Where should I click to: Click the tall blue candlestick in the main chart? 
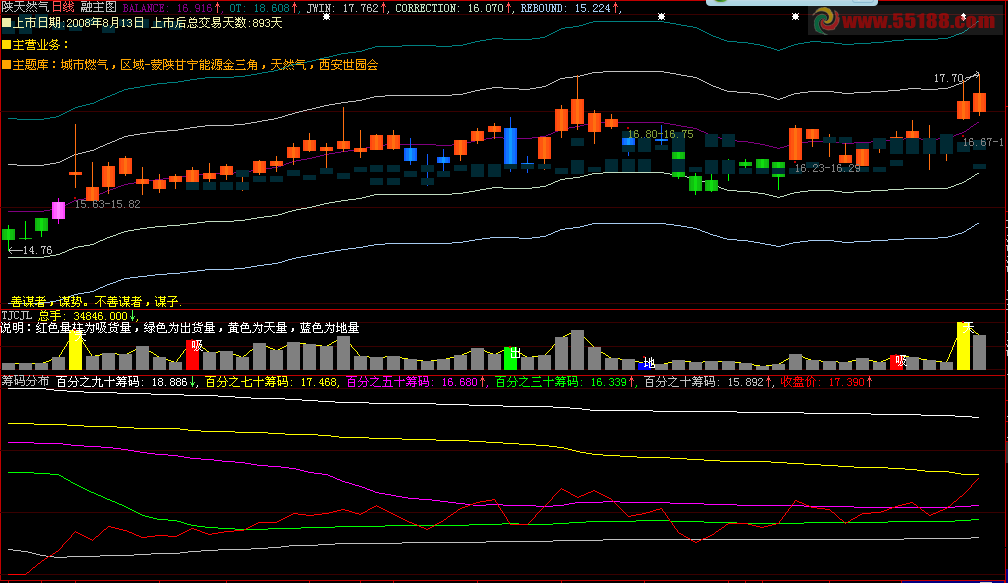click(x=510, y=144)
